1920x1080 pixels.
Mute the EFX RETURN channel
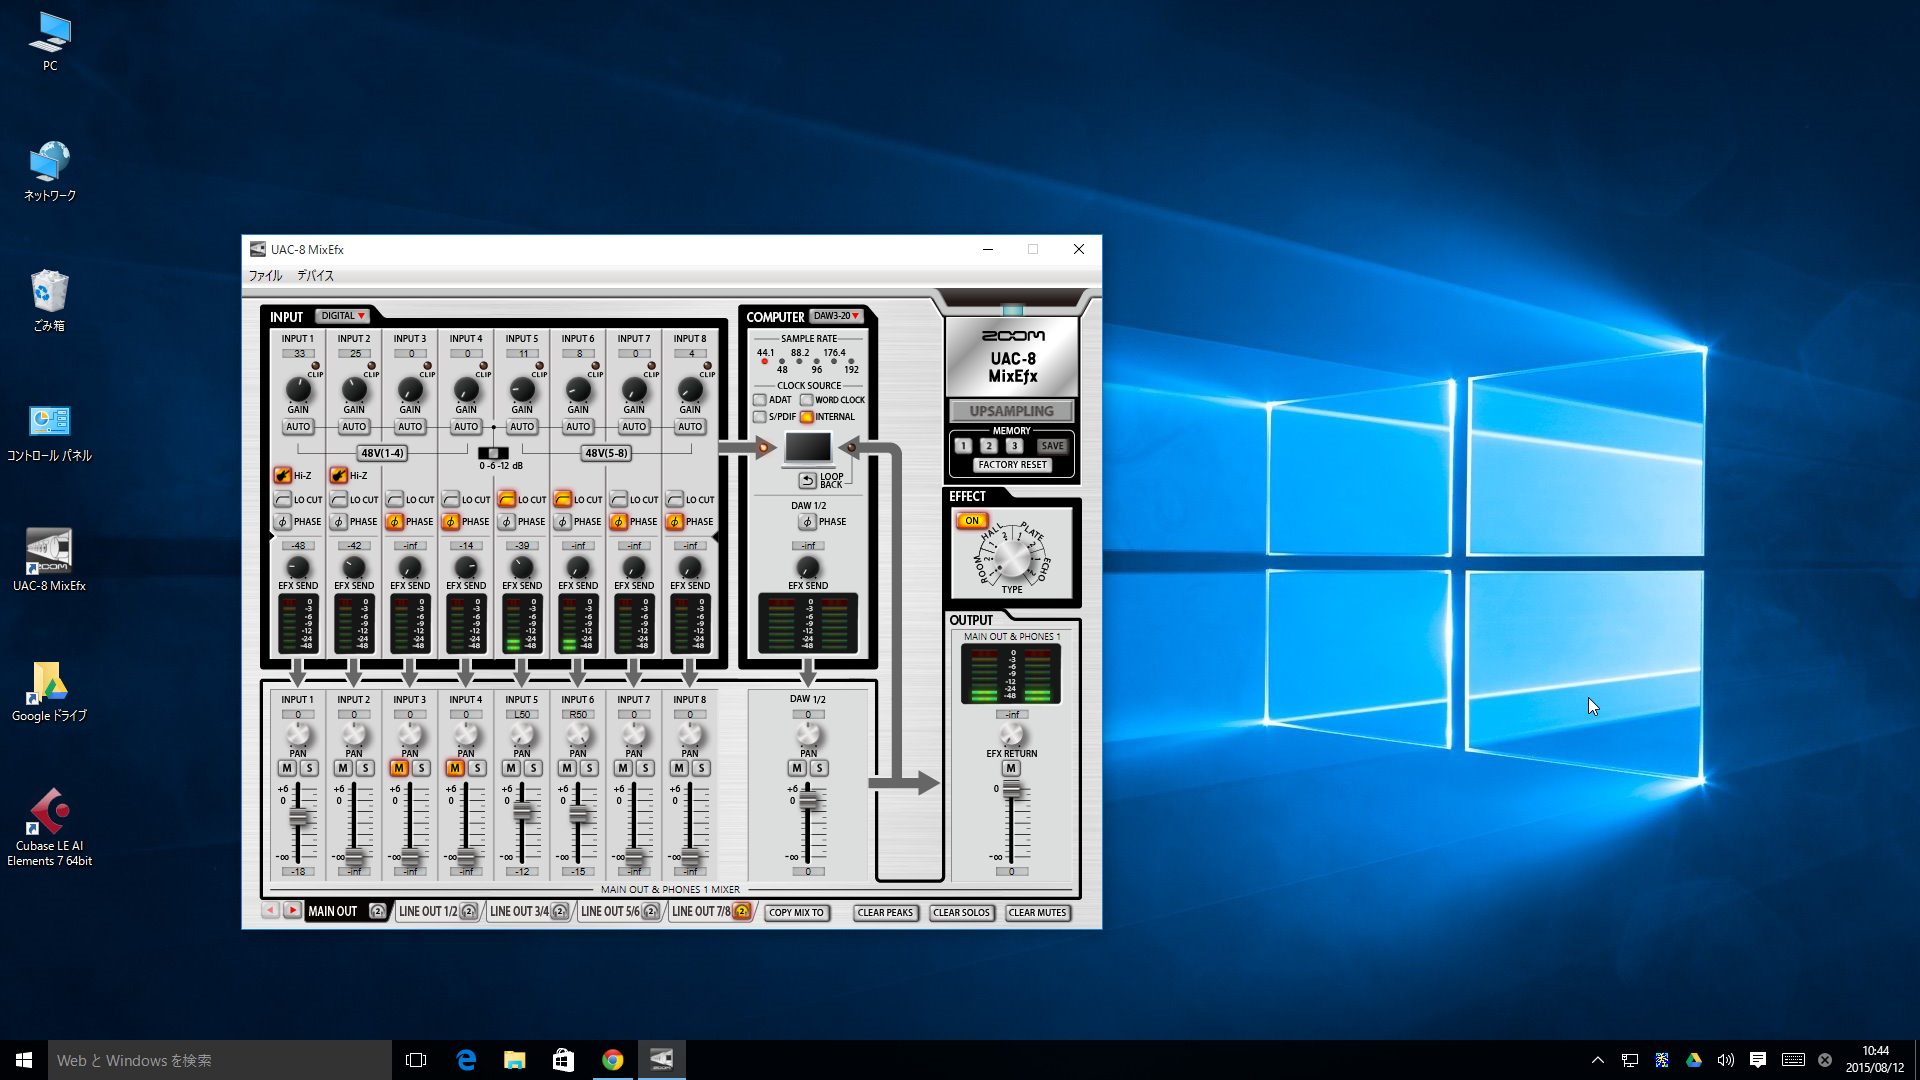1011,768
